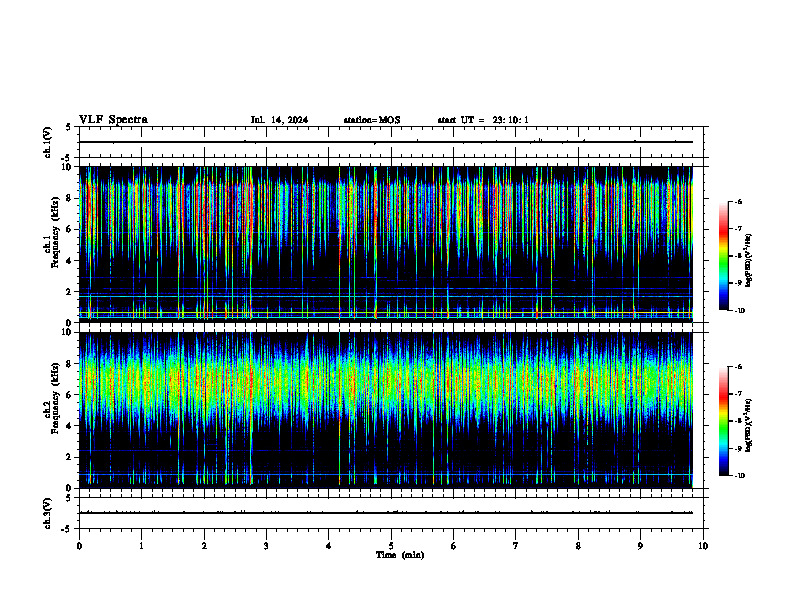Viewport: 792px width, 612px height.
Task: Click the time axis tick label "5"
Action: pos(391,546)
